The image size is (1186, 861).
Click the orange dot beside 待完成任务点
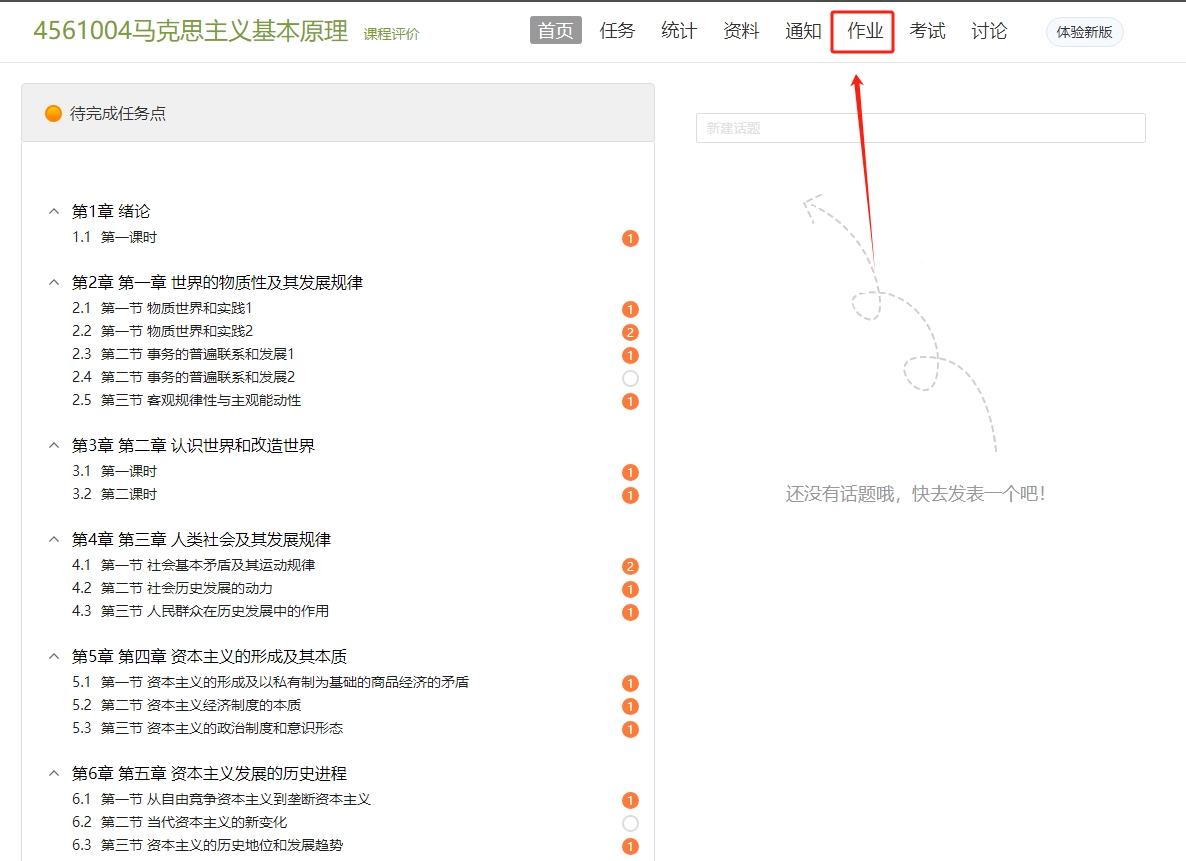pyautogui.click(x=54, y=114)
